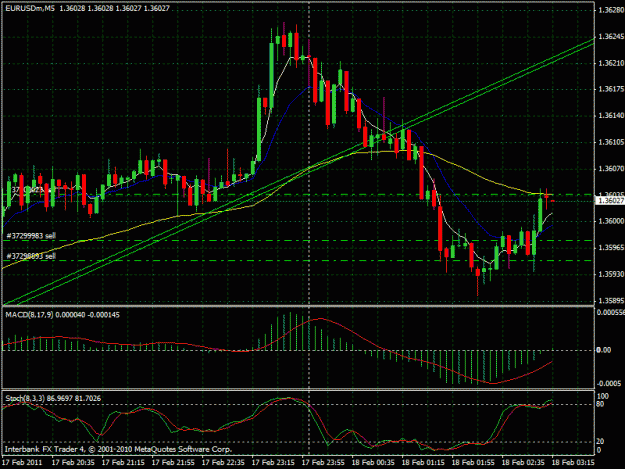Screen dimensions: 625x469
Task: Click the MACD scale value -0.0005
Action: click(609, 384)
